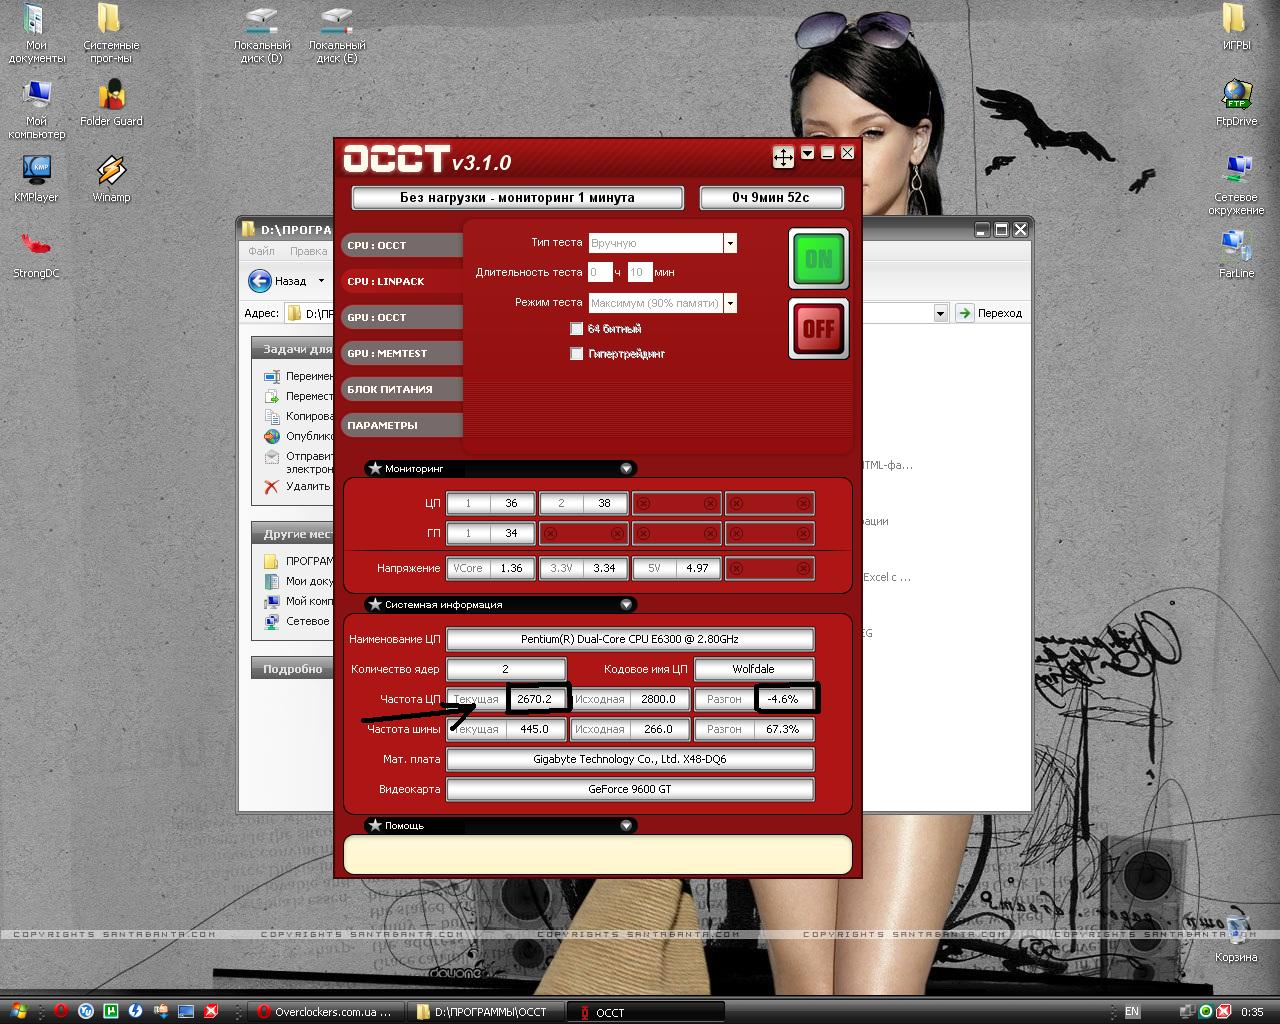
Task: Open the Системные прог-мы folder icon
Action: coord(111,32)
